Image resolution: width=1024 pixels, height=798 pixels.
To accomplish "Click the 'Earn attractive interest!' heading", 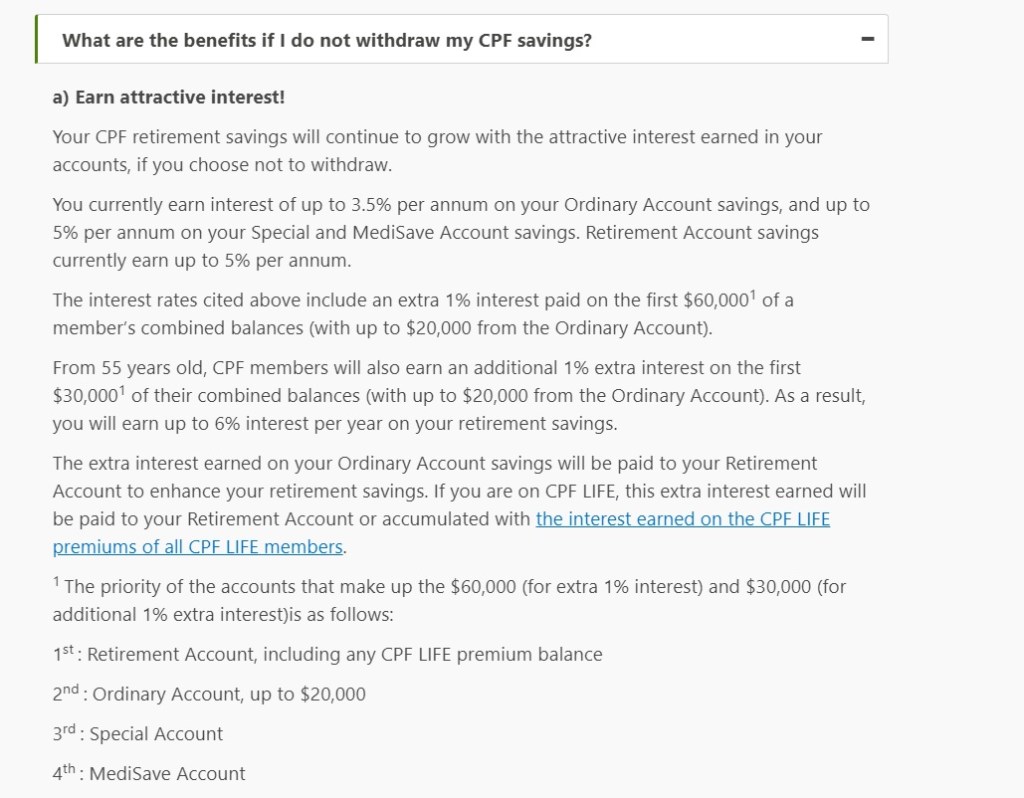I will (169, 97).
